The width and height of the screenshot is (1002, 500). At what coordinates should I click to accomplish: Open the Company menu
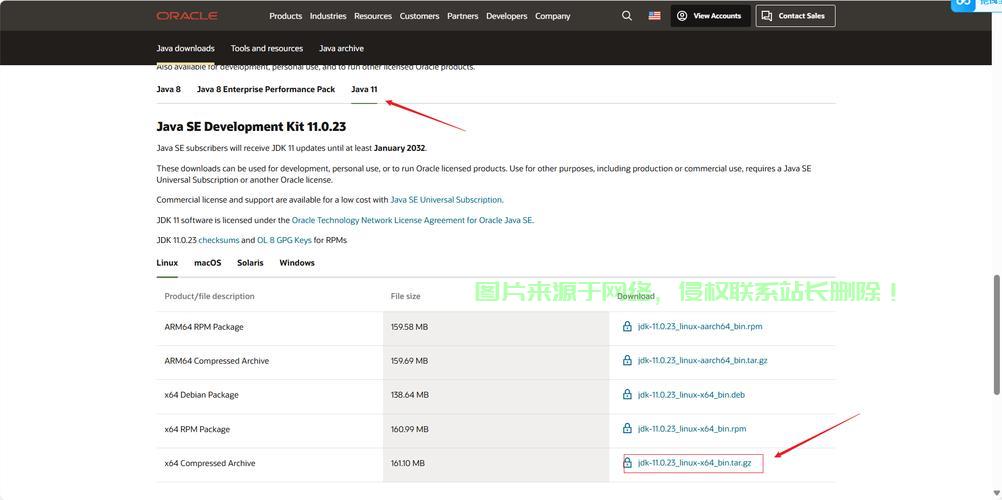tap(553, 16)
